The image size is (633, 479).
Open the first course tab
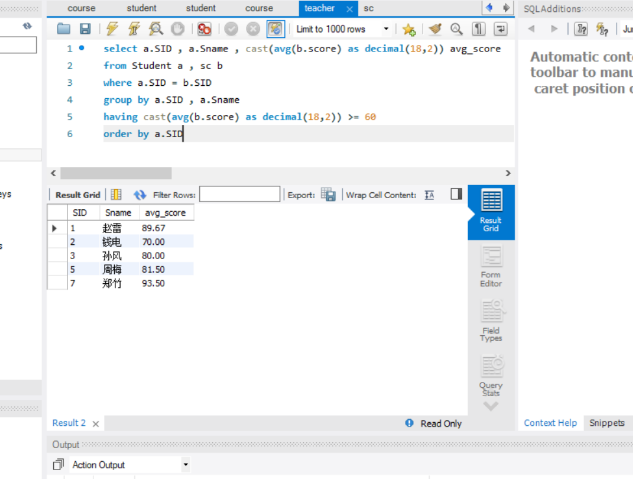click(81, 8)
